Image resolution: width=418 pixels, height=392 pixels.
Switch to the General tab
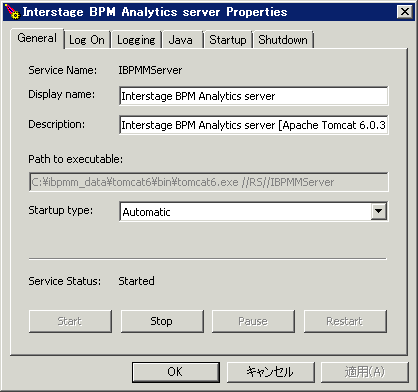[x=37, y=38]
